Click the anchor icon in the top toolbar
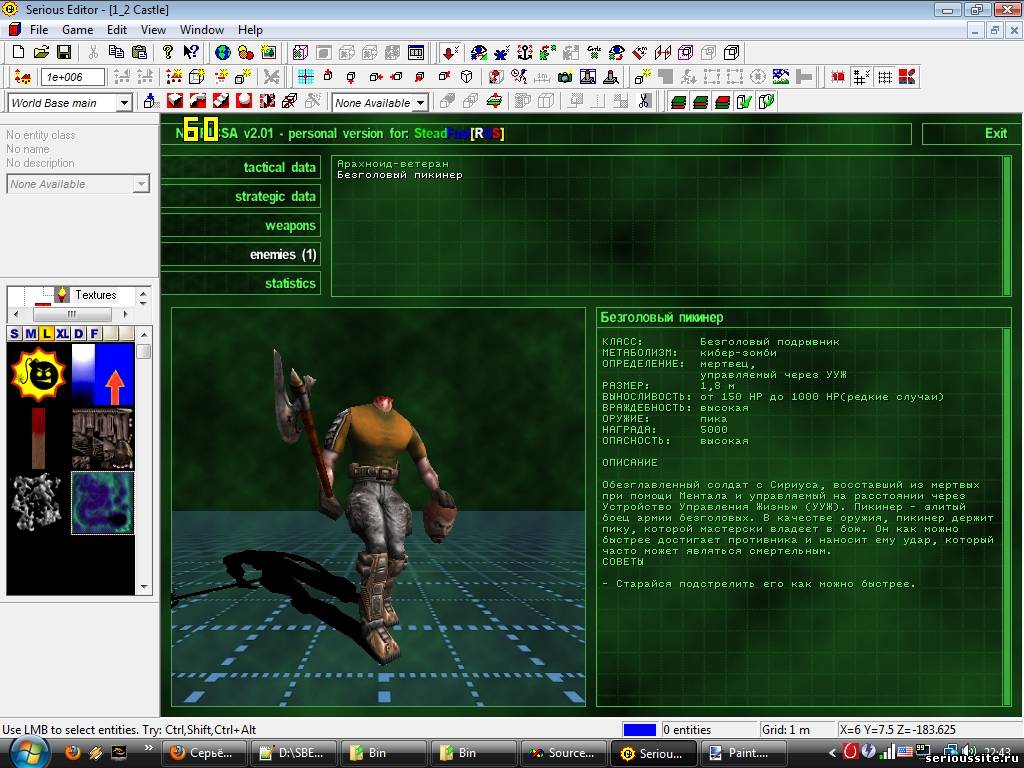 coord(524,52)
